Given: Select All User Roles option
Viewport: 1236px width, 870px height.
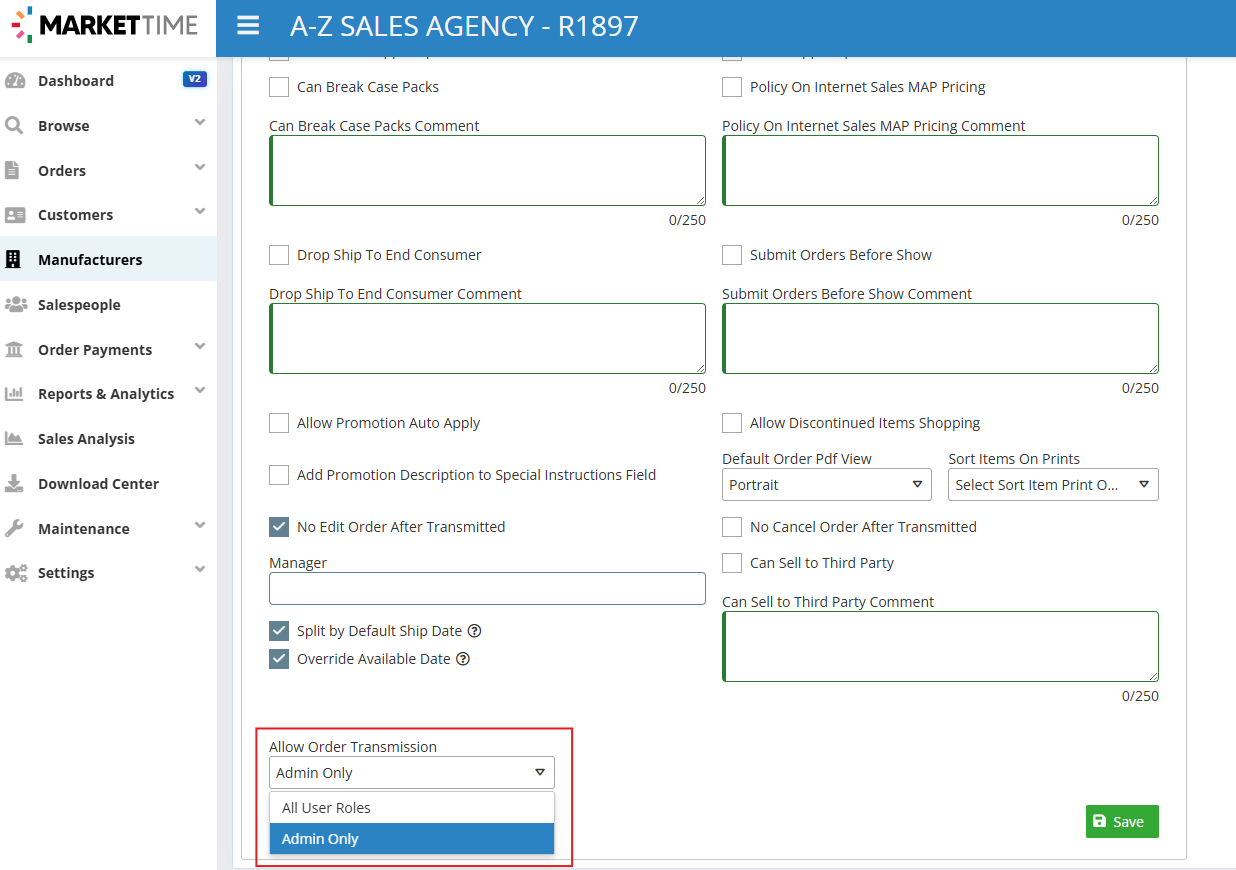Looking at the screenshot, I should (412, 808).
